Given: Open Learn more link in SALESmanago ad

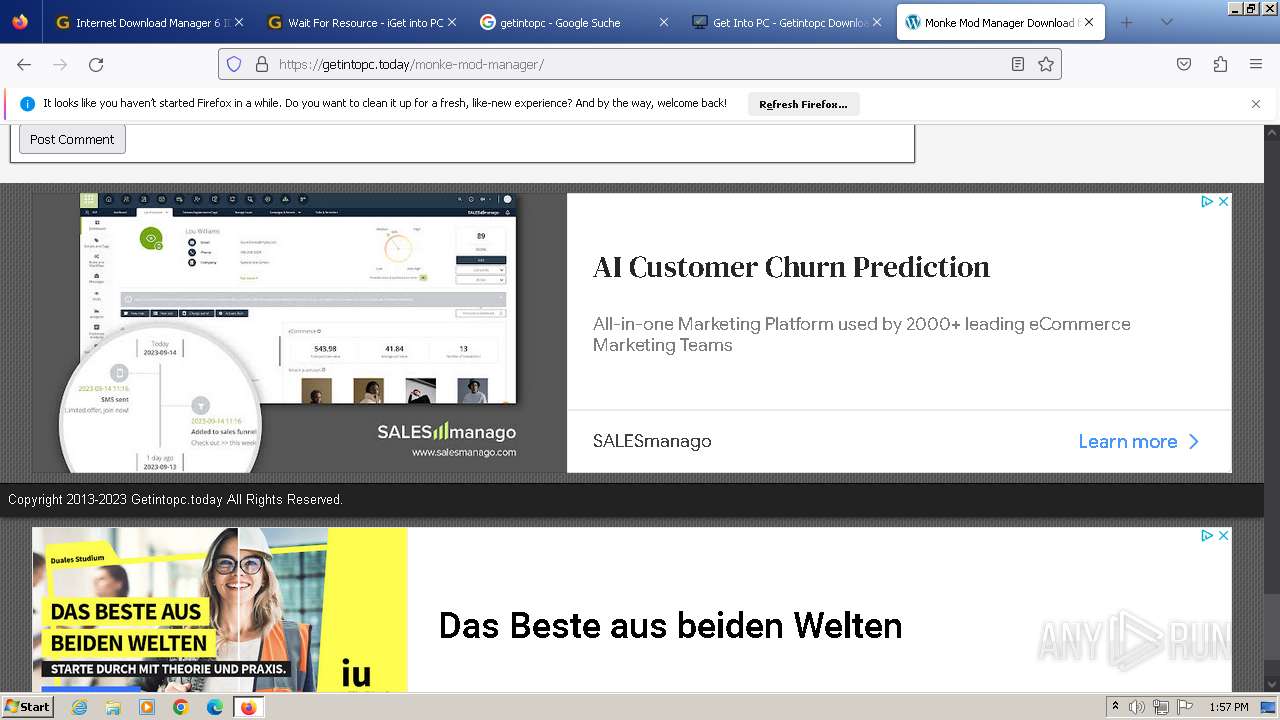Looking at the screenshot, I should pyautogui.click(x=1138, y=441).
